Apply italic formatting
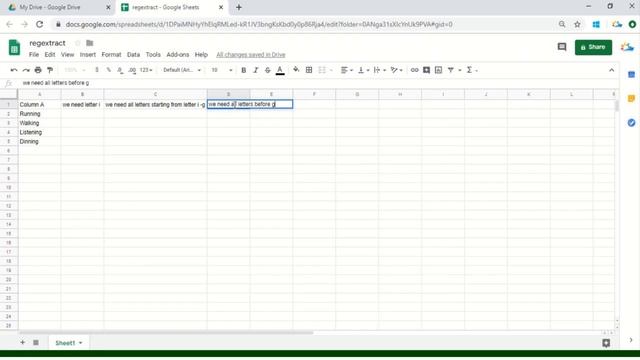Image resolution: width=640 pixels, height=360 pixels. pos(256,70)
